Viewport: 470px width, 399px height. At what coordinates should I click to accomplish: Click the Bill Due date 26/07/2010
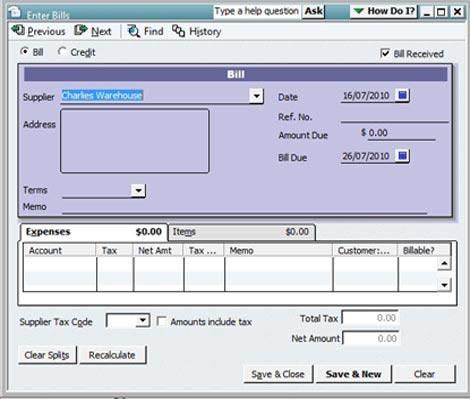(x=368, y=156)
